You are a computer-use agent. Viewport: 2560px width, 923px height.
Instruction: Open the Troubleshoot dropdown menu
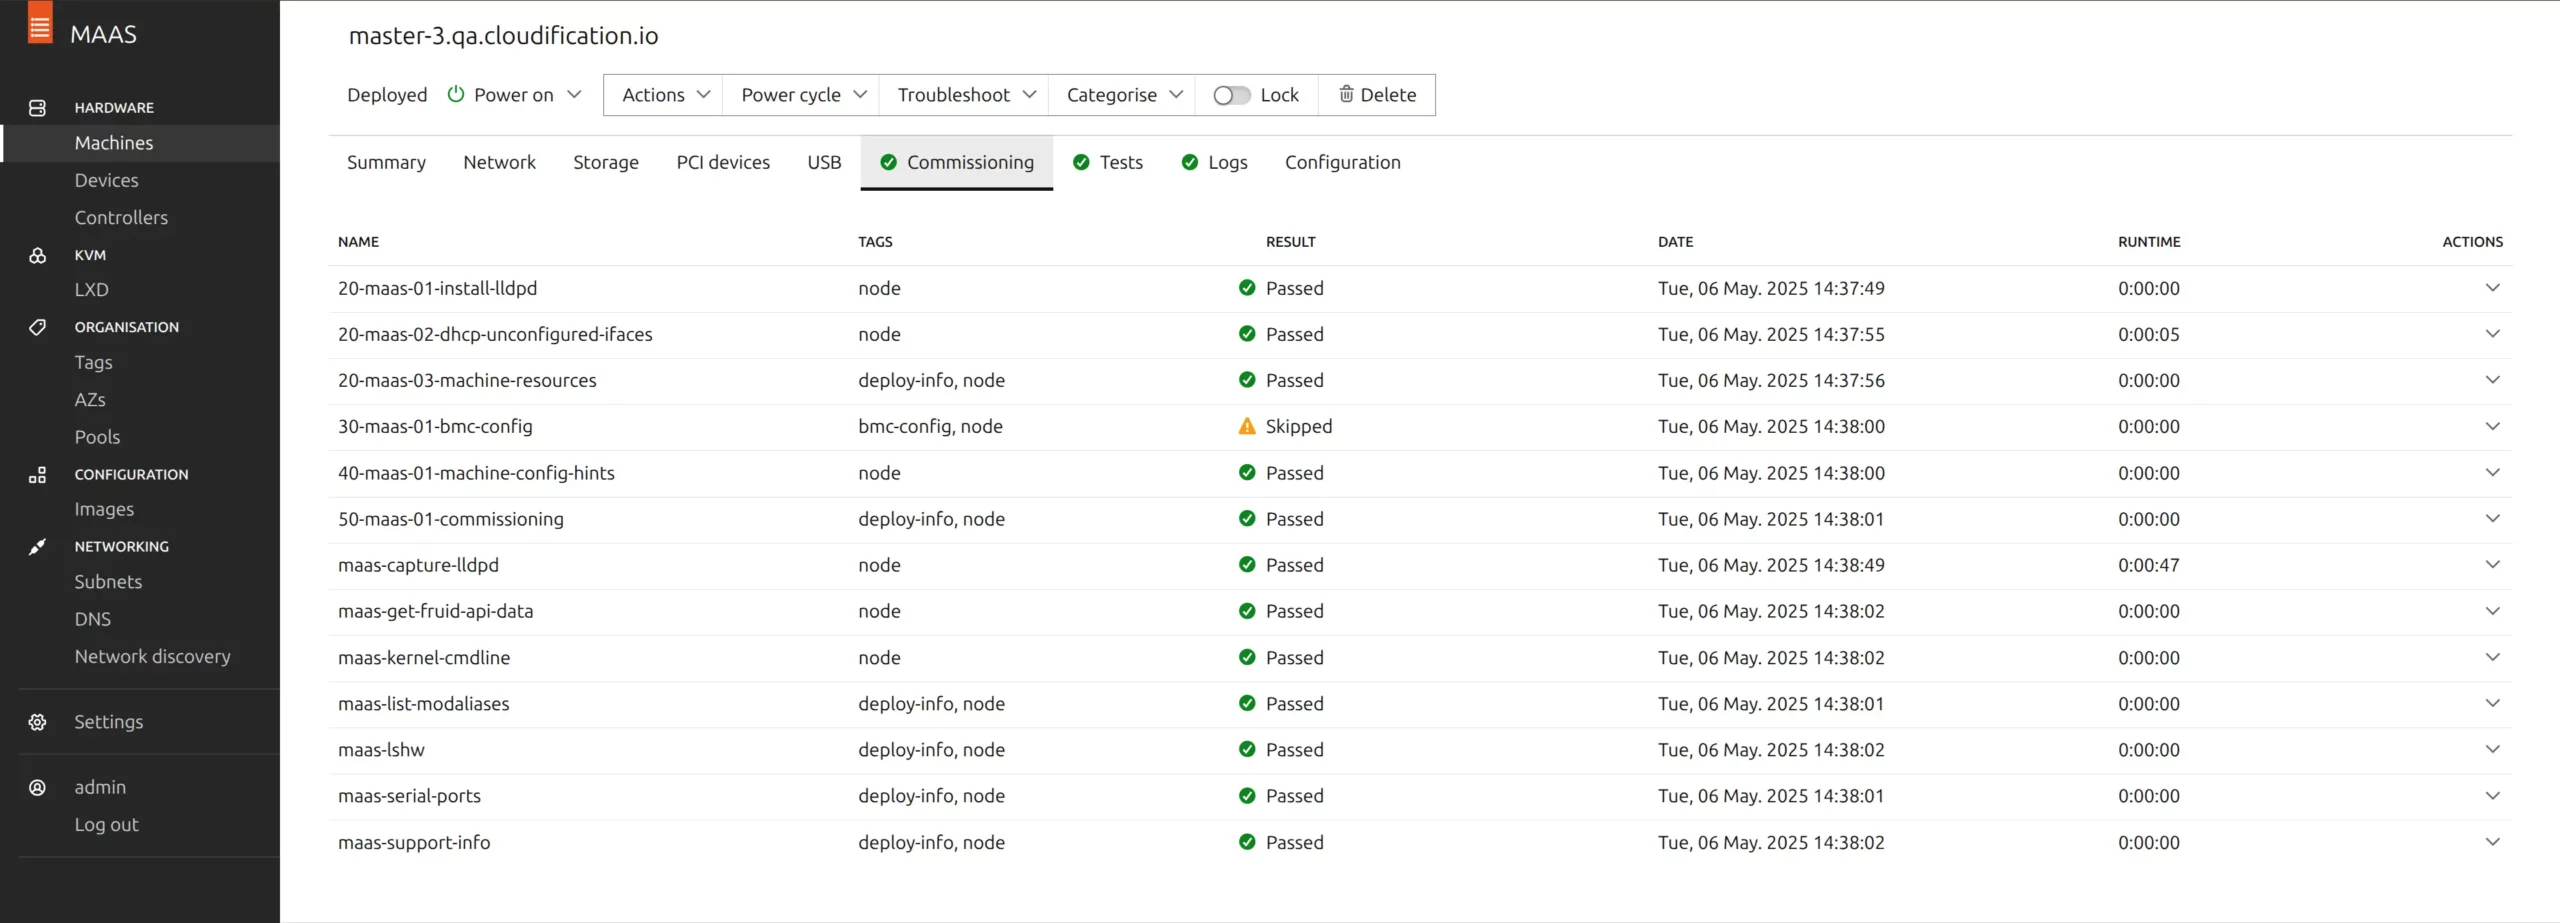click(x=966, y=95)
